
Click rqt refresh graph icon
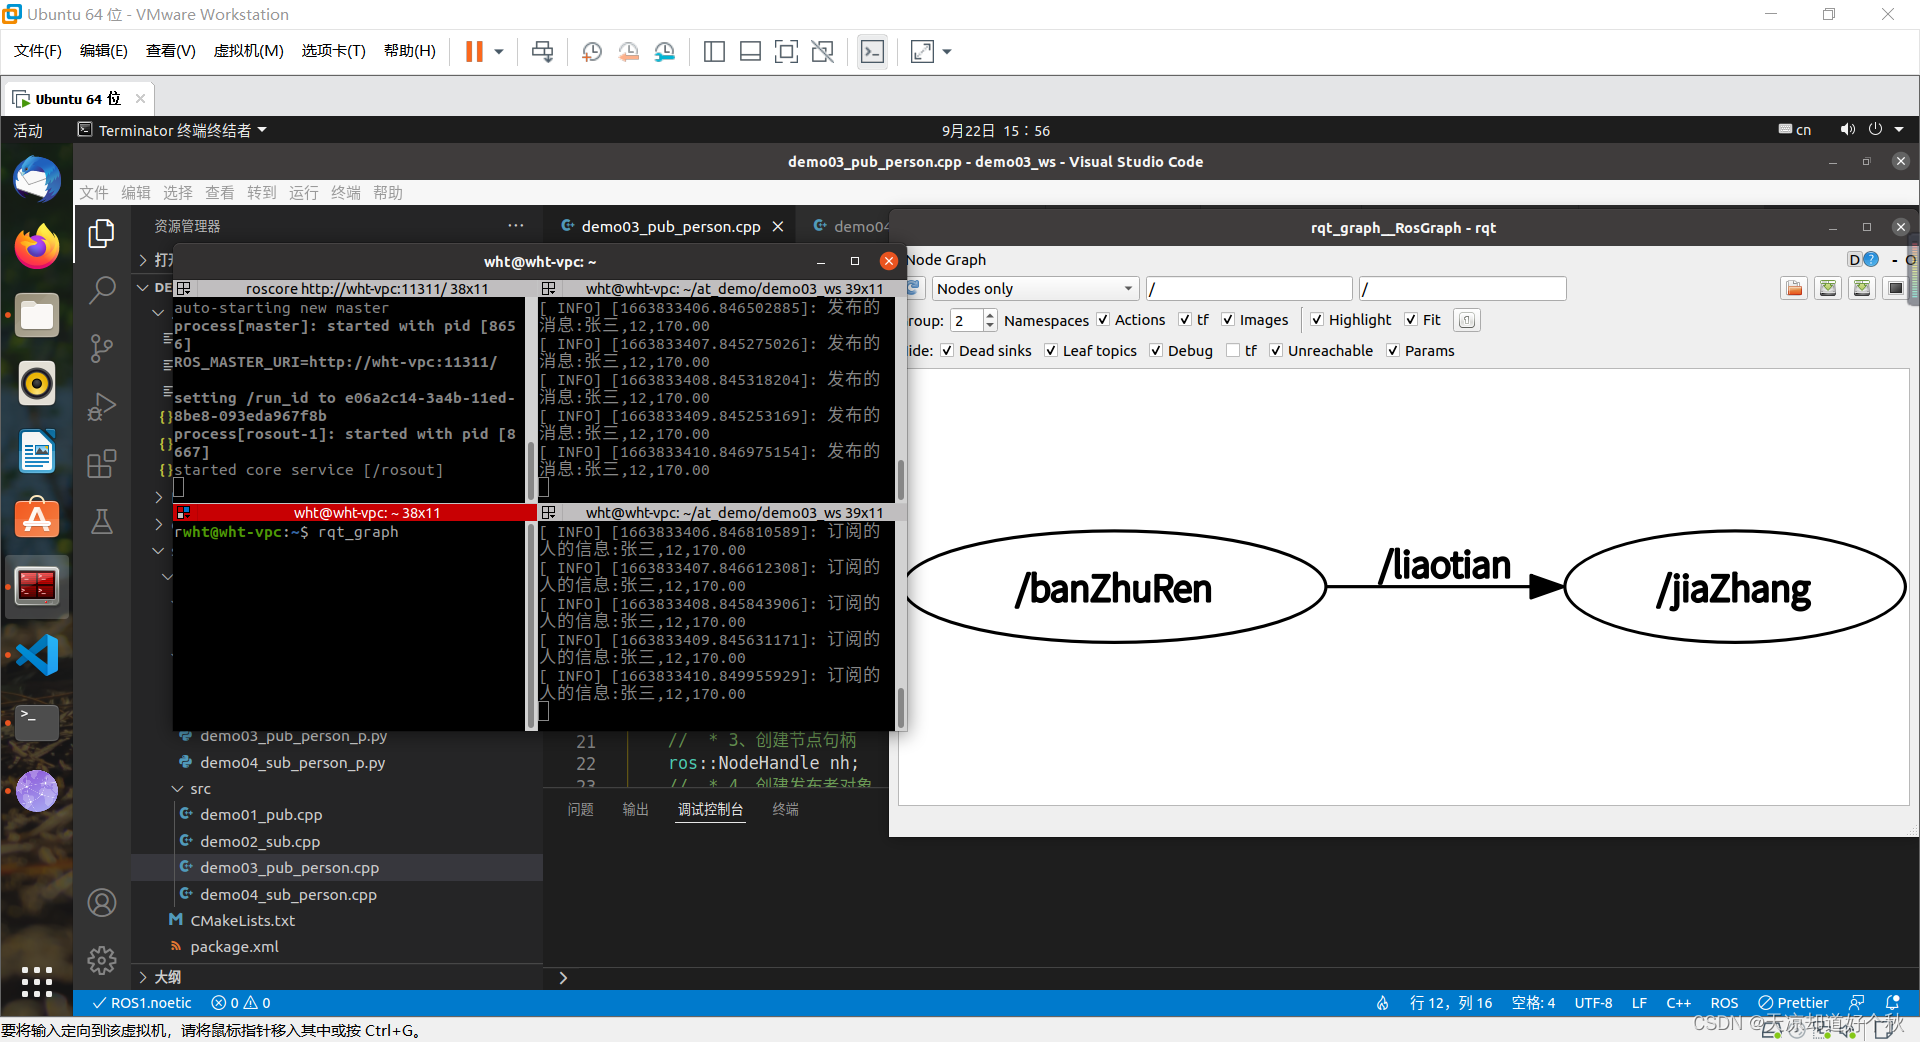tap(913, 288)
